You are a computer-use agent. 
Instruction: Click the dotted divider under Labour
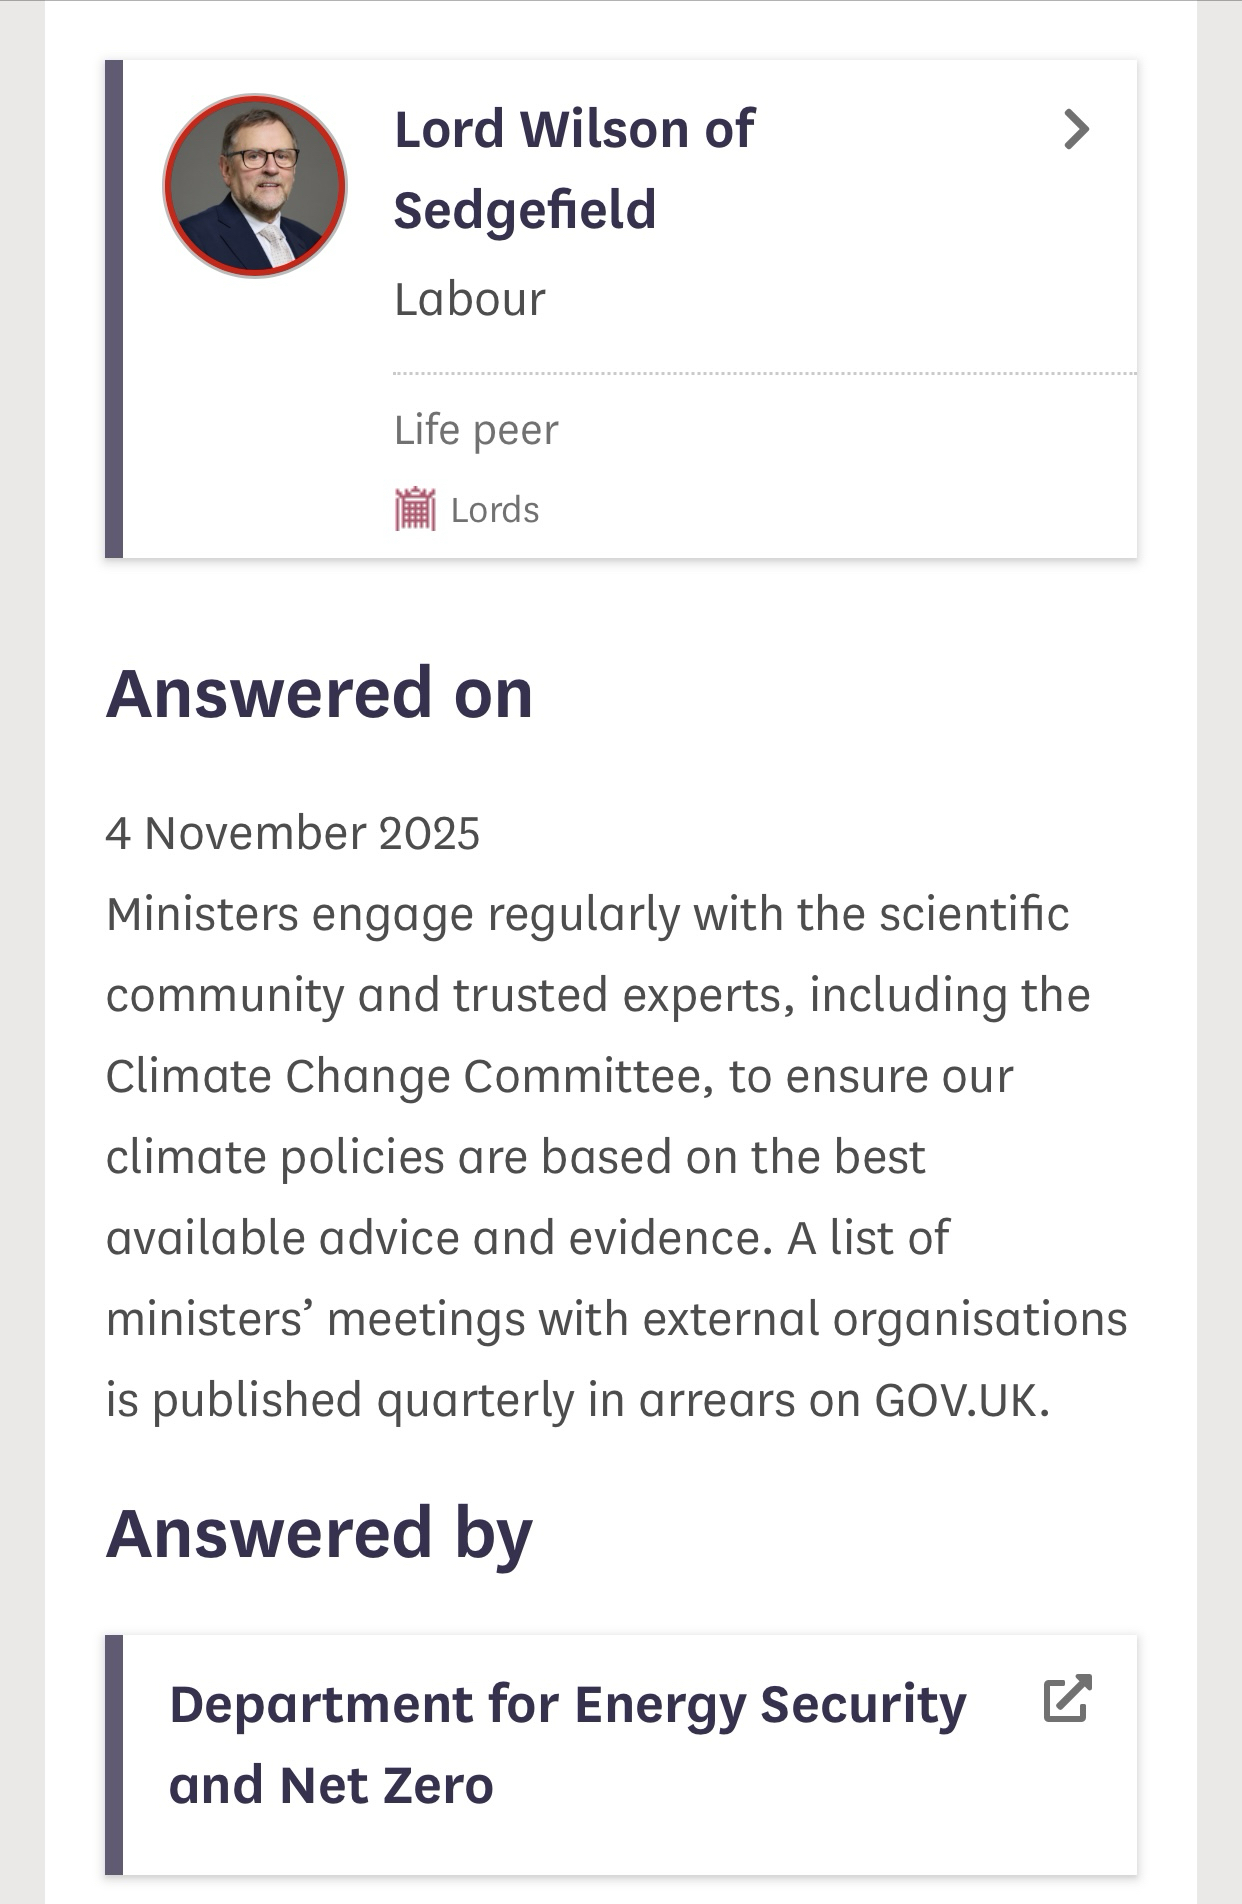[x=765, y=373]
